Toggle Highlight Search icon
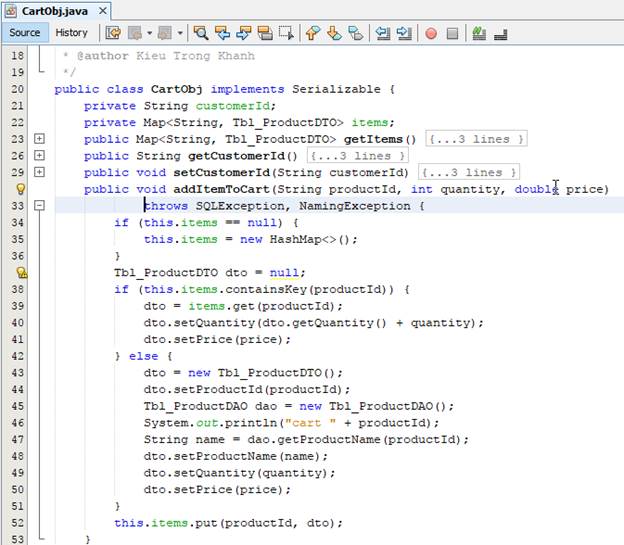 265,33
